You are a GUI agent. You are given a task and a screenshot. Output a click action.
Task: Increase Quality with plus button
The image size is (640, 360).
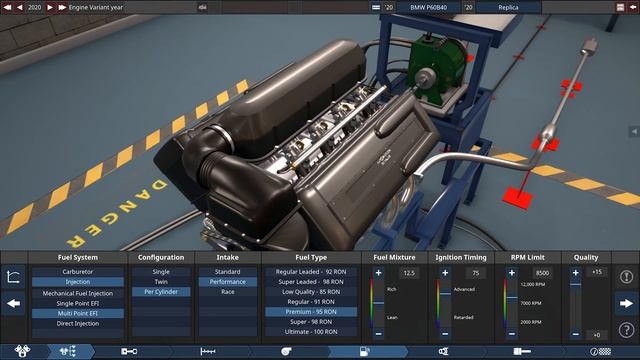click(576, 273)
